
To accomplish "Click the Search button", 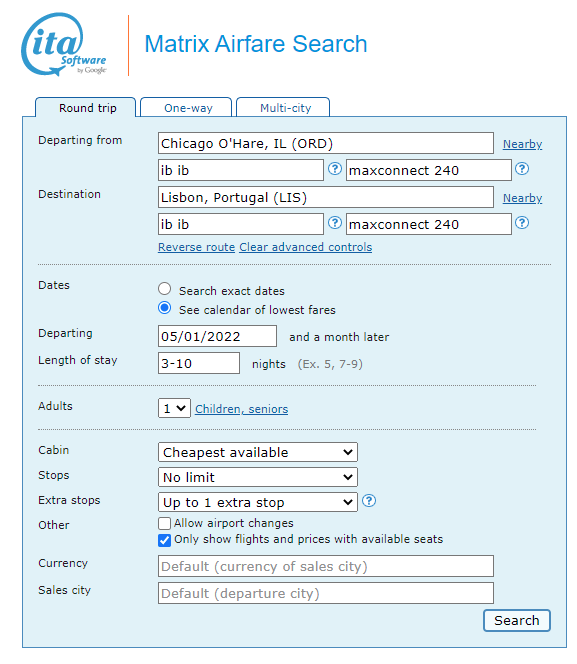I will (x=517, y=620).
